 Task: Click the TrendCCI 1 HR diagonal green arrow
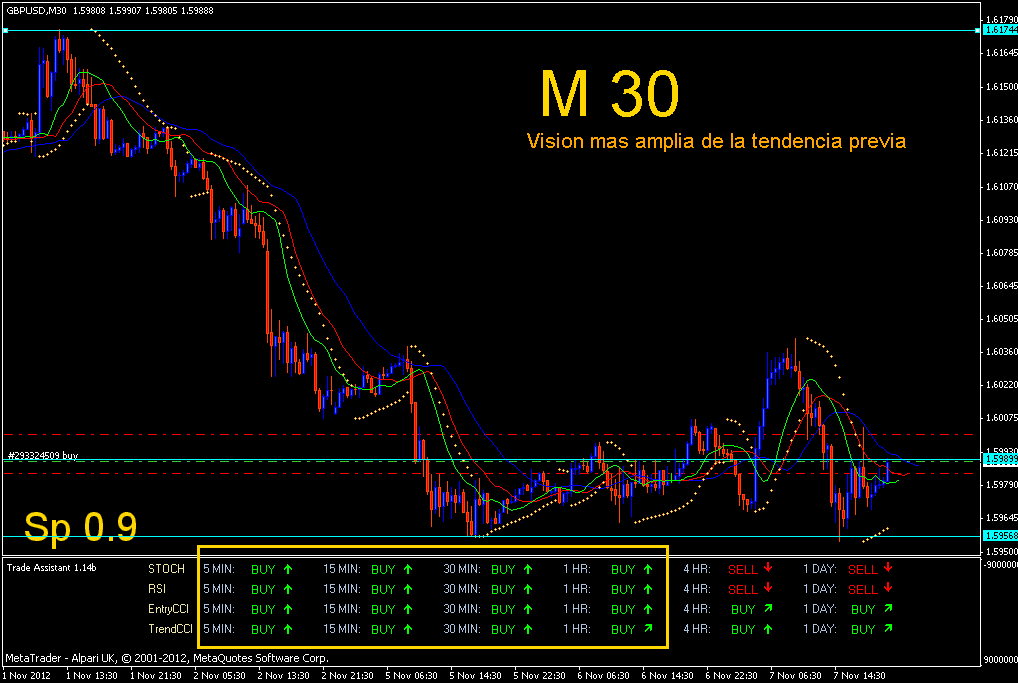(x=648, y=628)
